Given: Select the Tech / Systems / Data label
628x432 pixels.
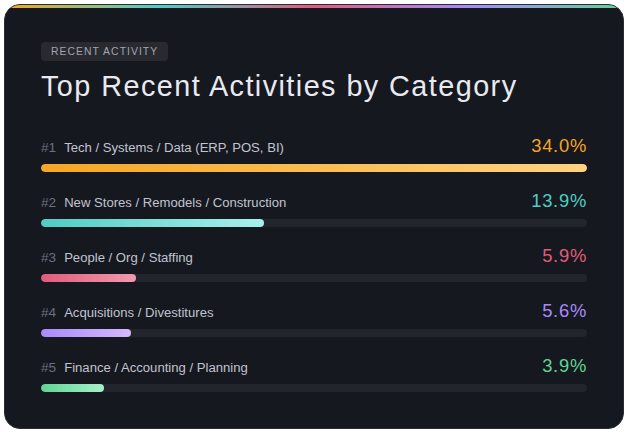Looking at the screenshot, I should (174, 148).
